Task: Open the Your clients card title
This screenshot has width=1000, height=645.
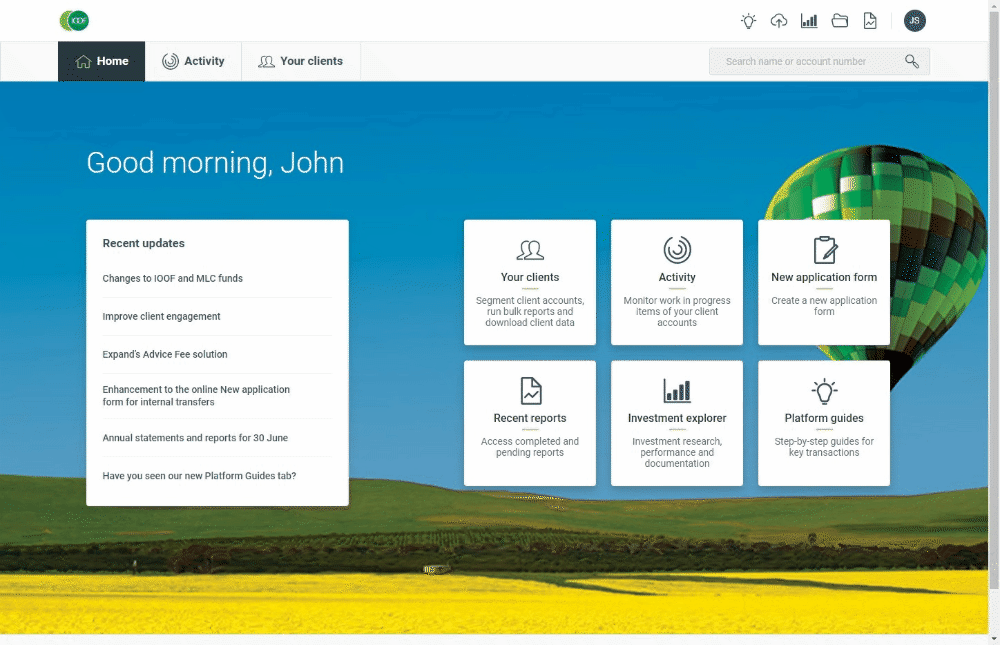Action: [x=530, y=278]
